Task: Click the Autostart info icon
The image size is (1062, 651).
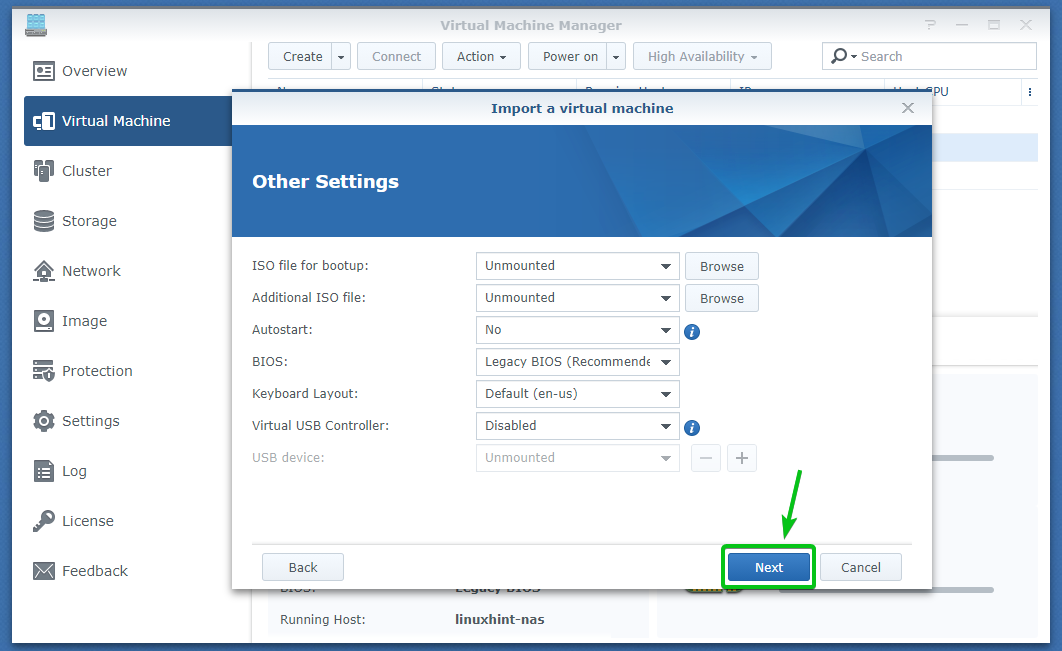Action: [692, 332]
